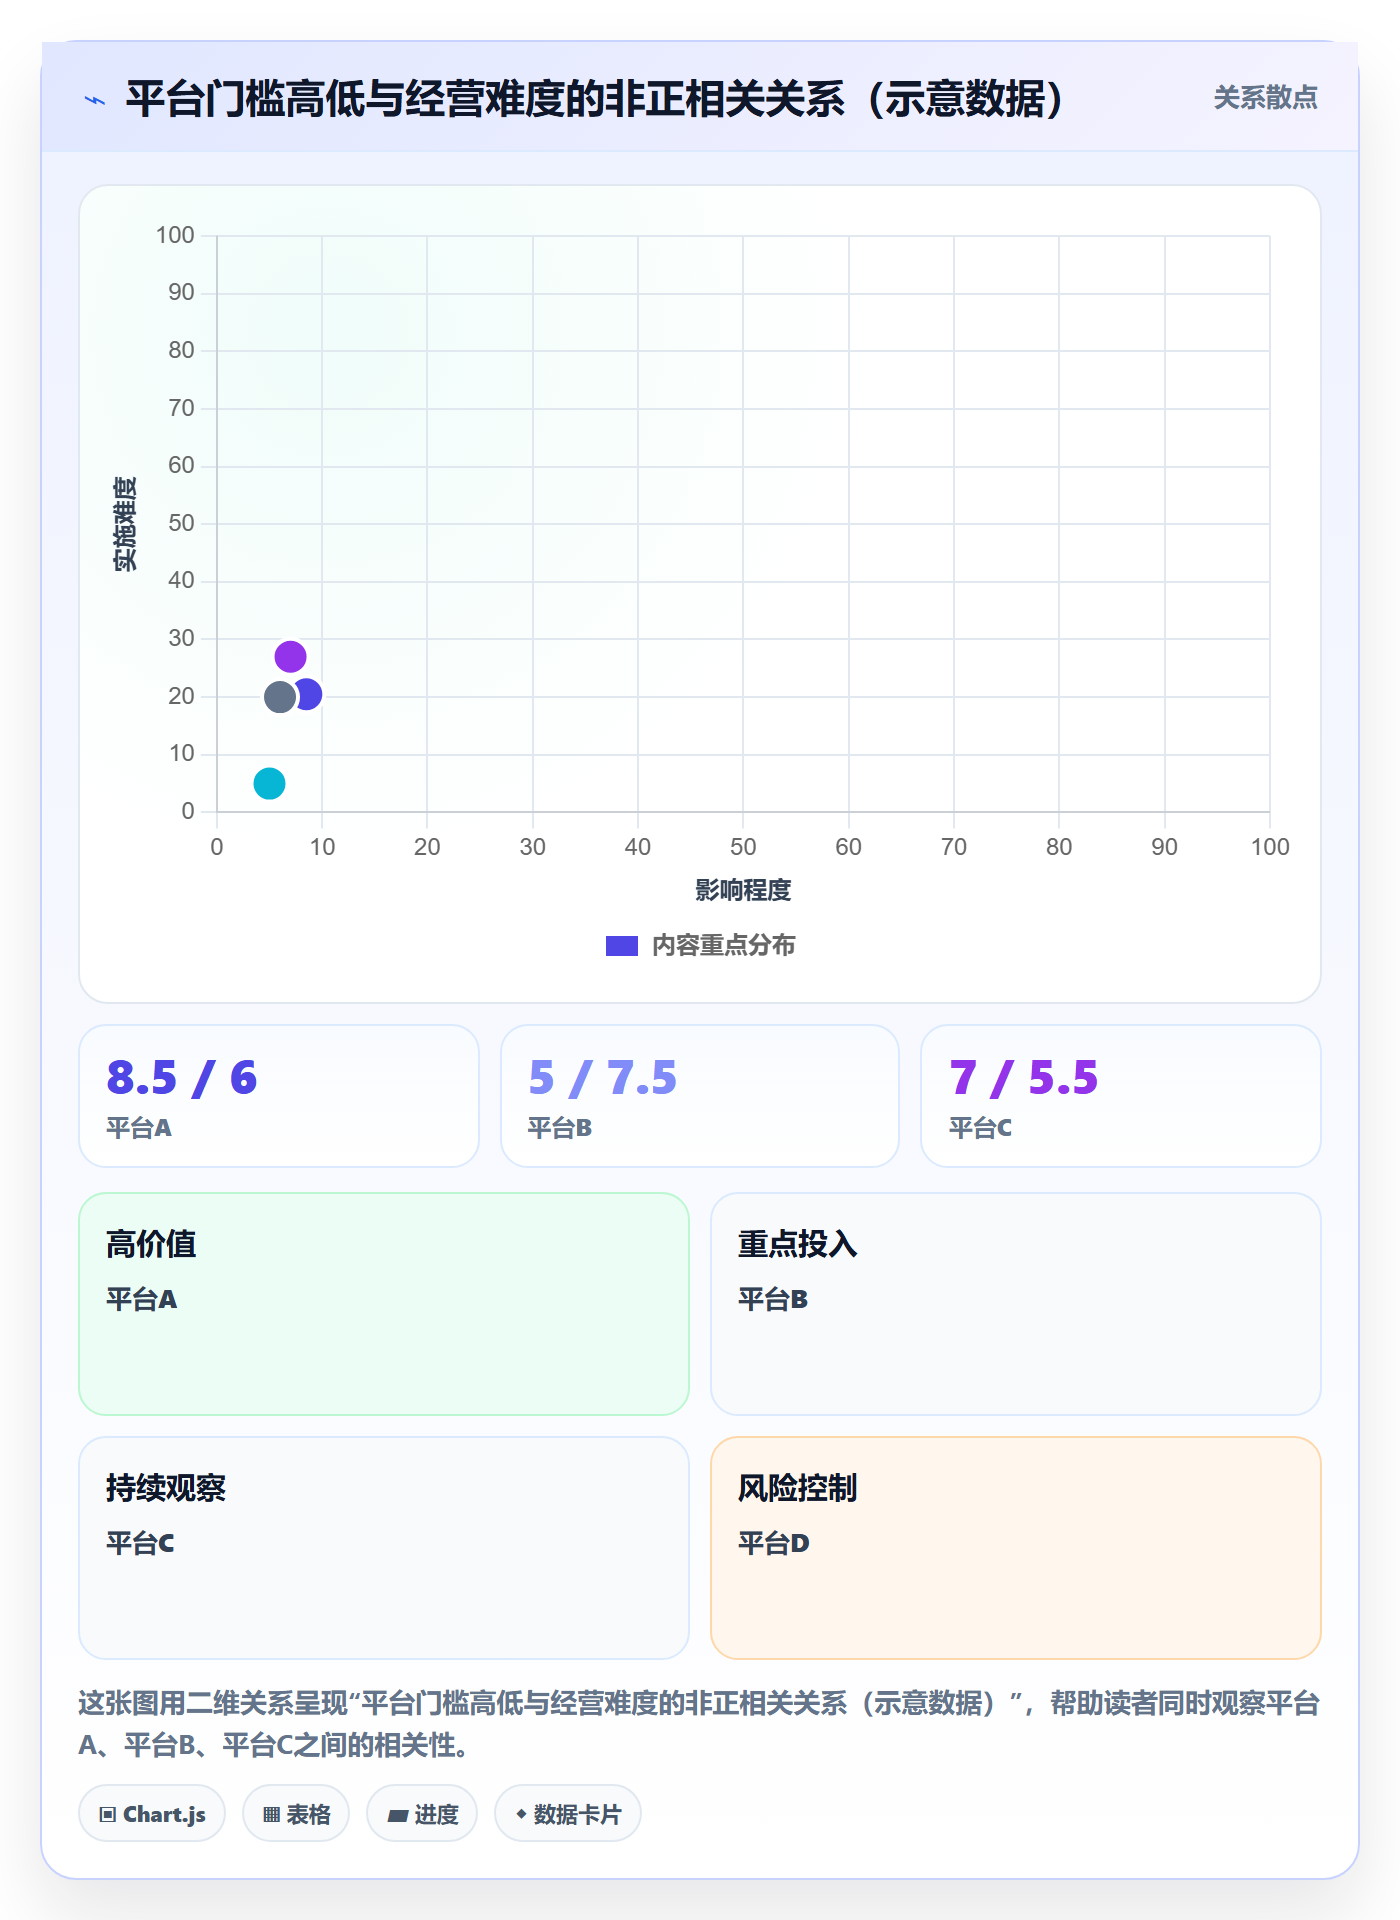Click the 平台C label under 7 / 5.5
This screenshot has width=1400, height=1920.
pyautogui.click(x=980, y=1128)
